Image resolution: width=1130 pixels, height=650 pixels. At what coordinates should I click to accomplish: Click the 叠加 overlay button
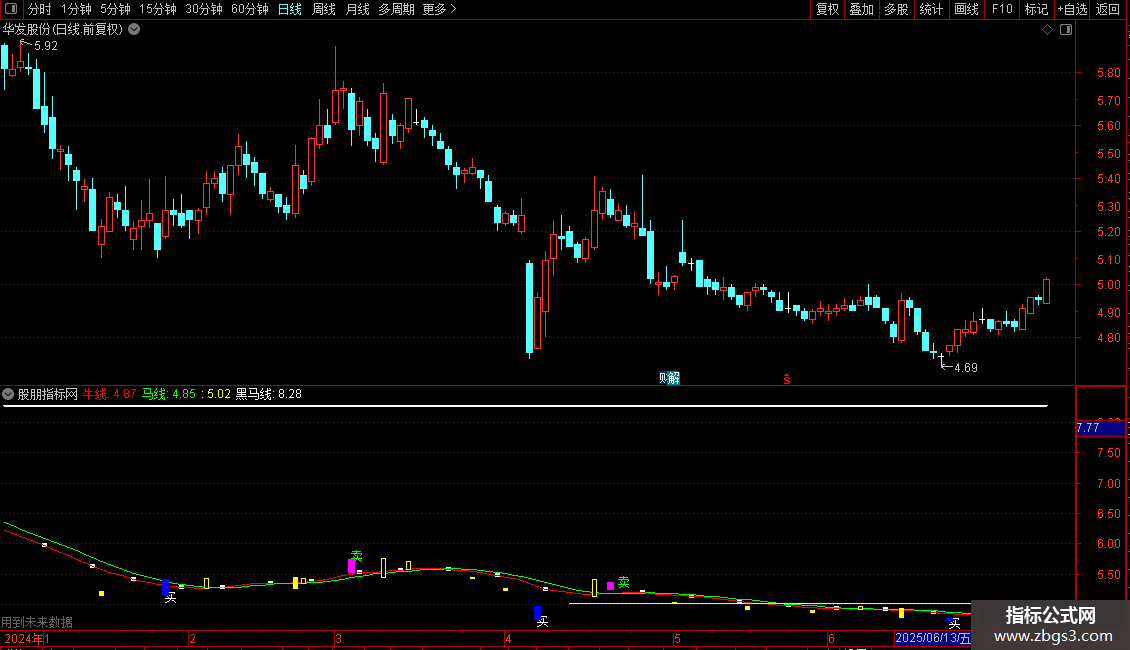pyautogui.click(x=861, y=9)
